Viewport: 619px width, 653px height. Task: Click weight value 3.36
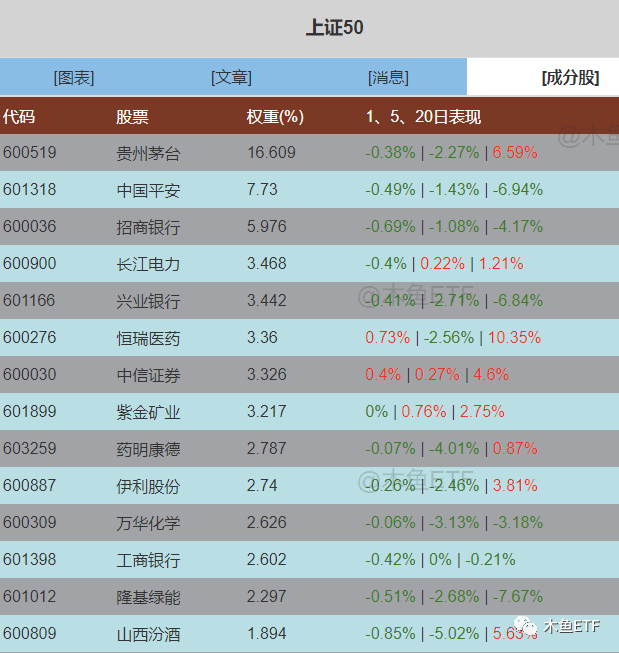click(262, 337)
